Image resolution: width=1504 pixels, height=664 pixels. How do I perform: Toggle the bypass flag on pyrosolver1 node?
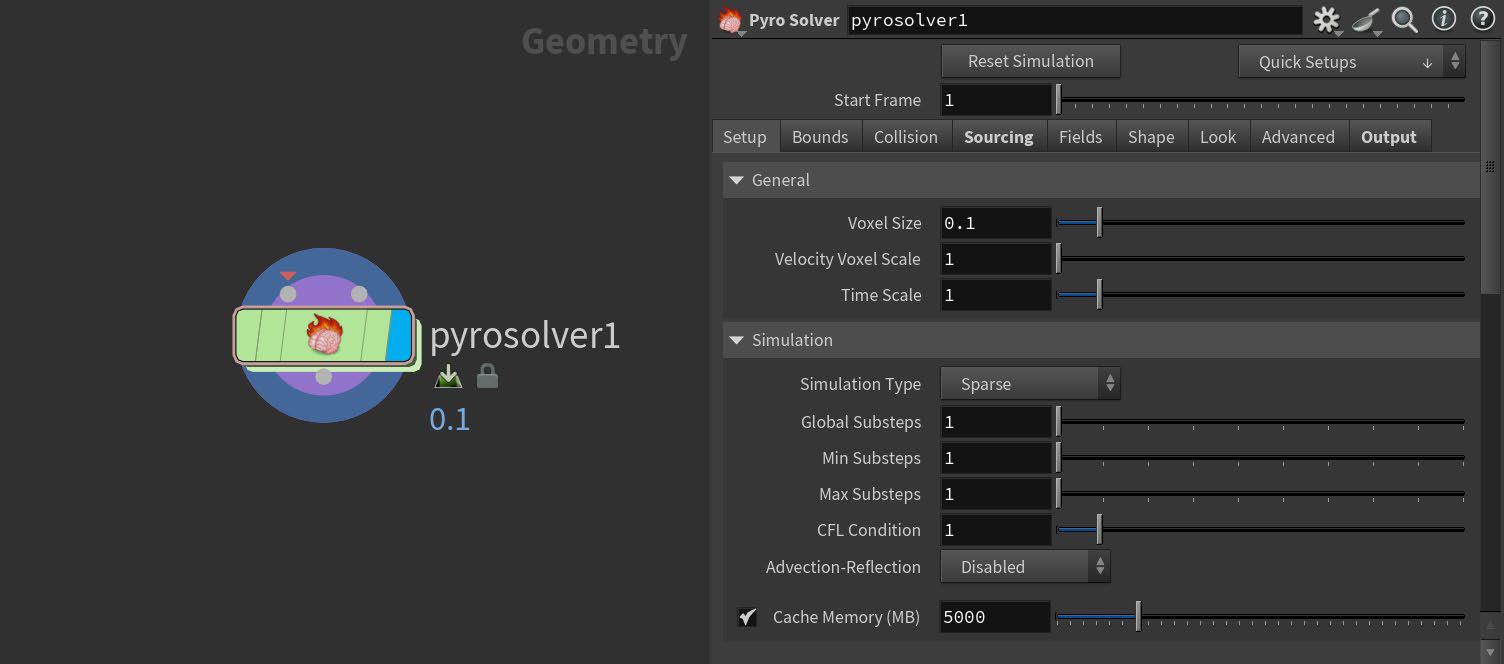(249, 335)
